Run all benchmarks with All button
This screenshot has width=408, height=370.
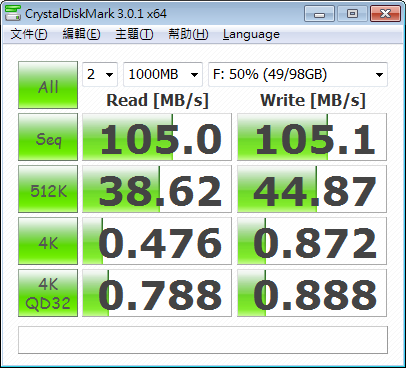(48, 85)
